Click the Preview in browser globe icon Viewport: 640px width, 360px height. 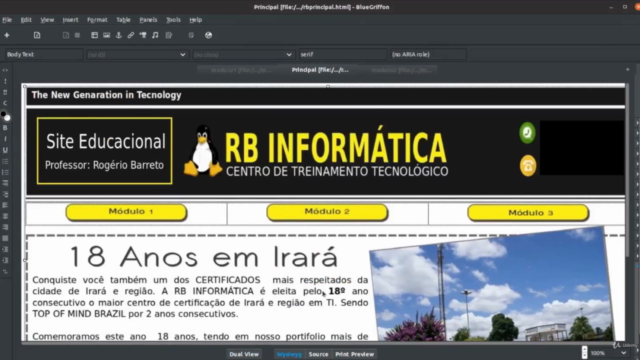tap(209, 35)
